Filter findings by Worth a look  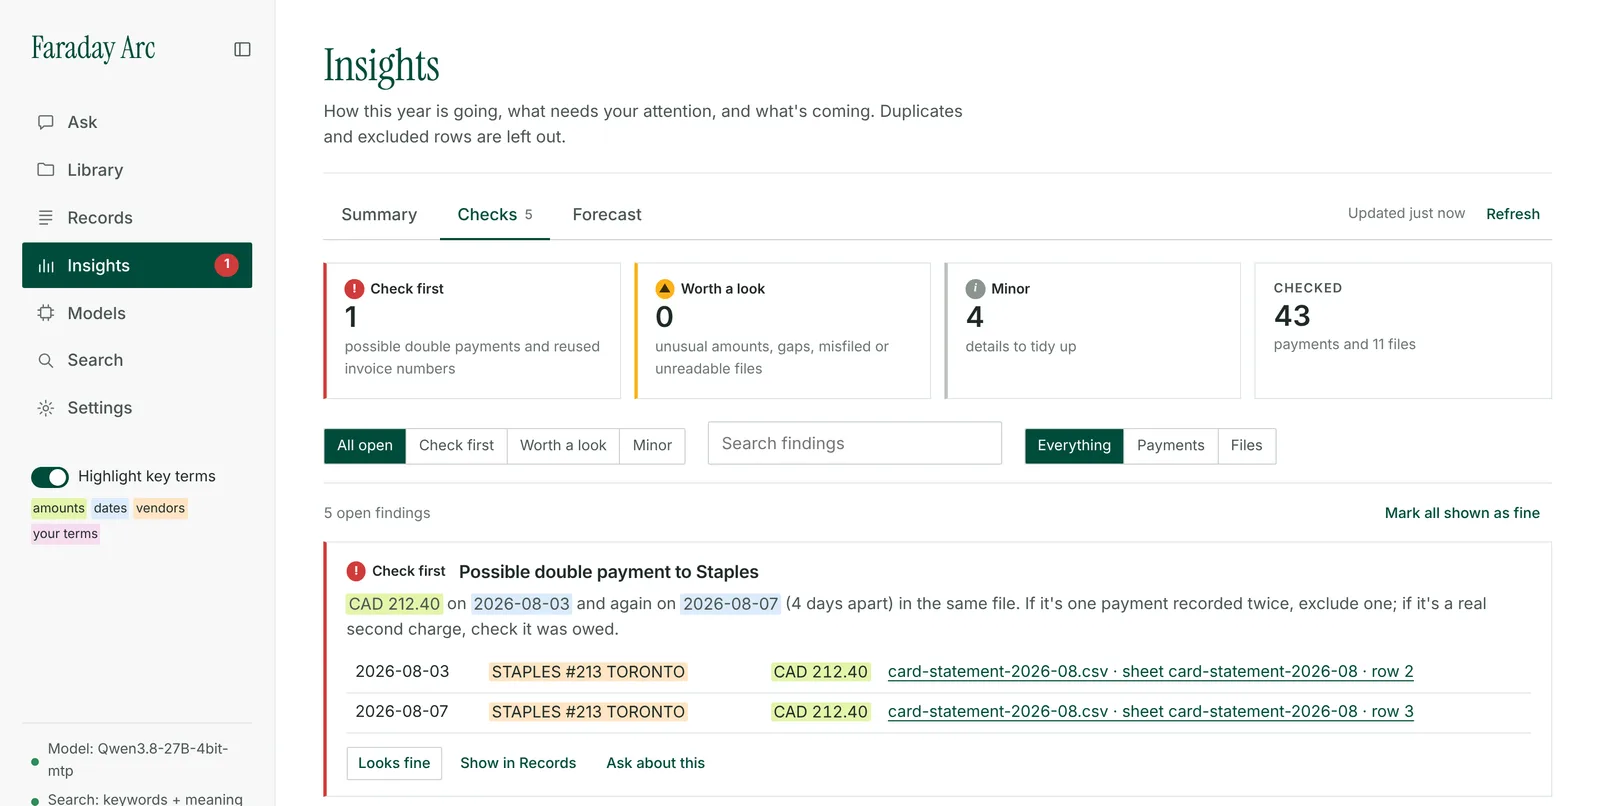tap(563, 446)
